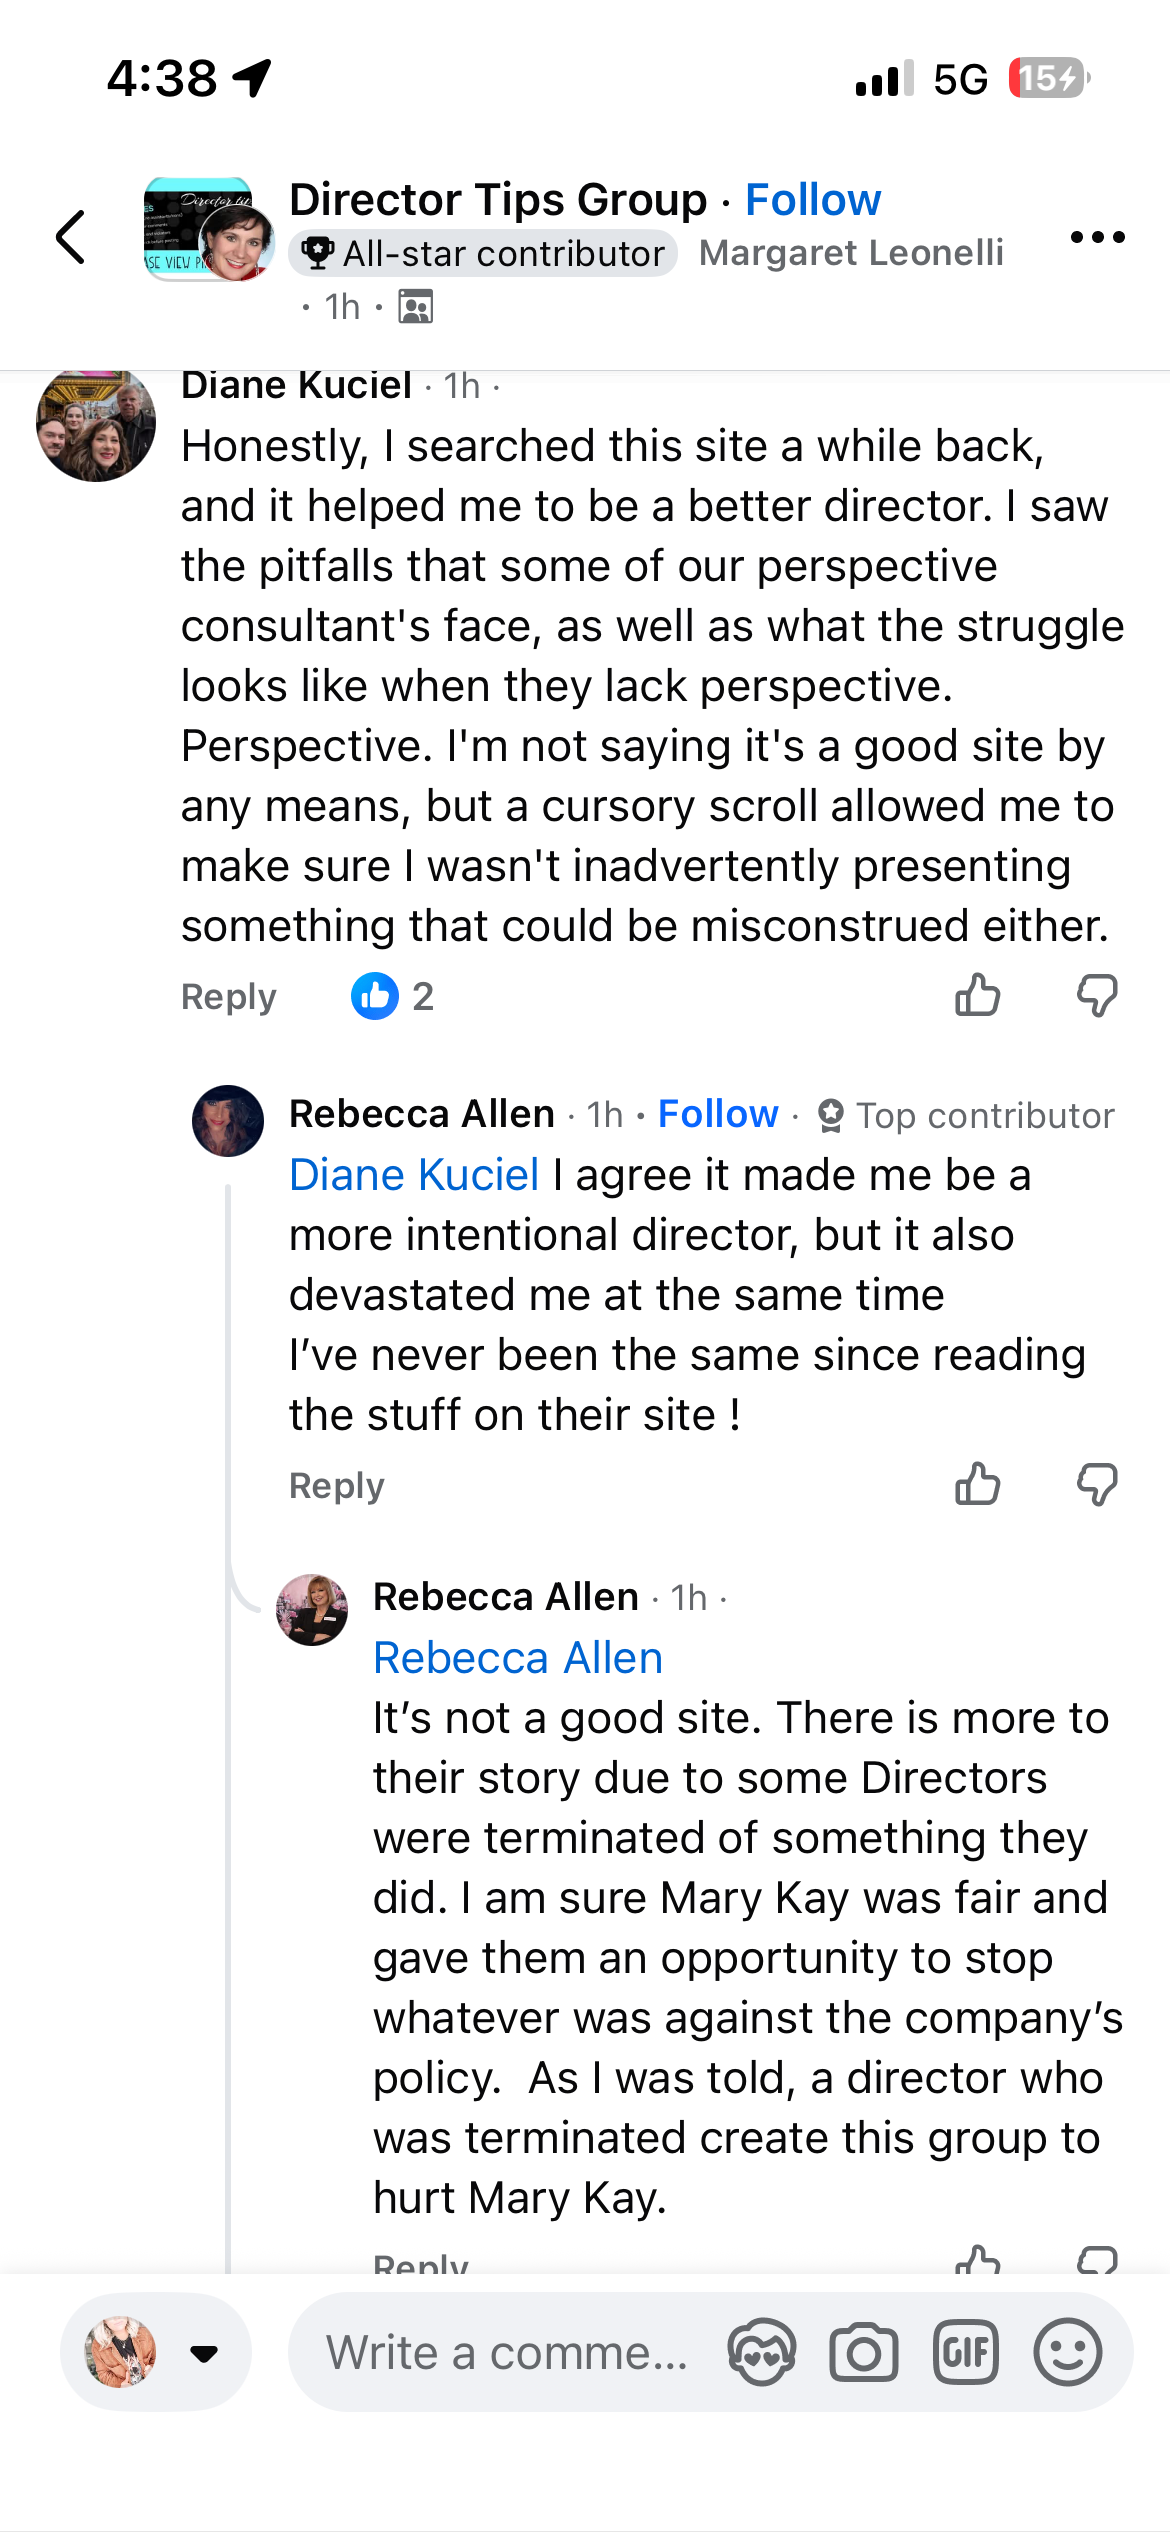The width and height of the screenshot is (1170, 2532).
Task: Tap the group members audience icon under header
Action: (x=416, y=307)
